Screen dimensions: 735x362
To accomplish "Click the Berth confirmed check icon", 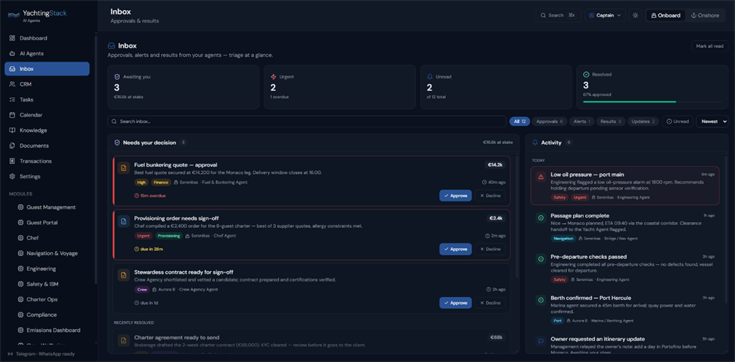I will tap(541, 300).
